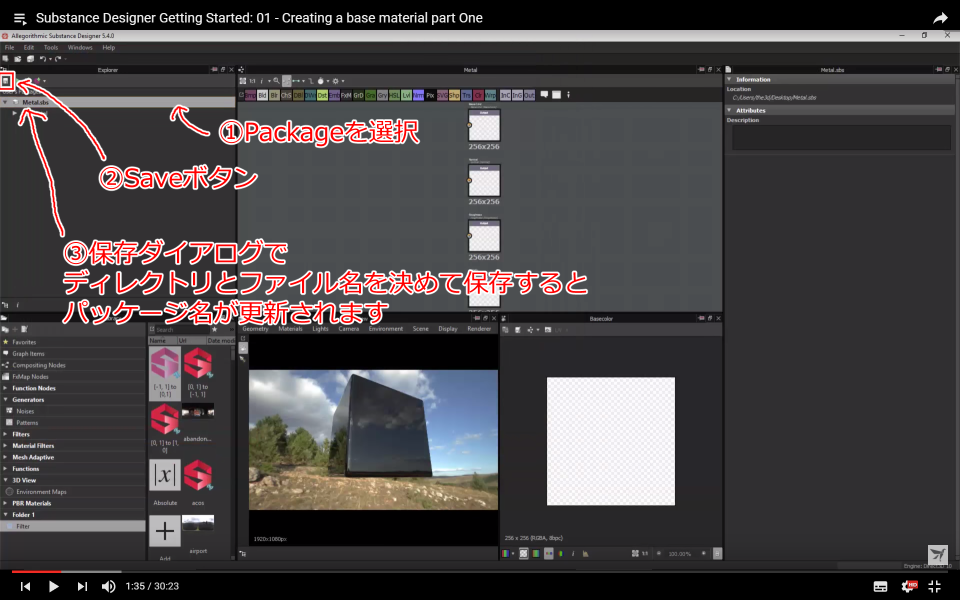Screen dimensions: 960x600
Task: Add an HSL node
Action: 394,96
